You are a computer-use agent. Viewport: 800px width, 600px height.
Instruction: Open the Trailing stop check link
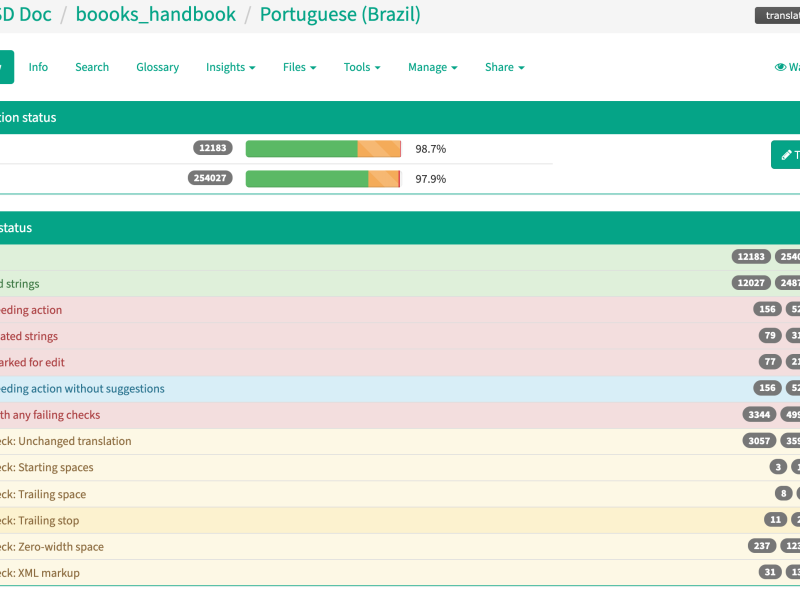[x=40, y=520]
